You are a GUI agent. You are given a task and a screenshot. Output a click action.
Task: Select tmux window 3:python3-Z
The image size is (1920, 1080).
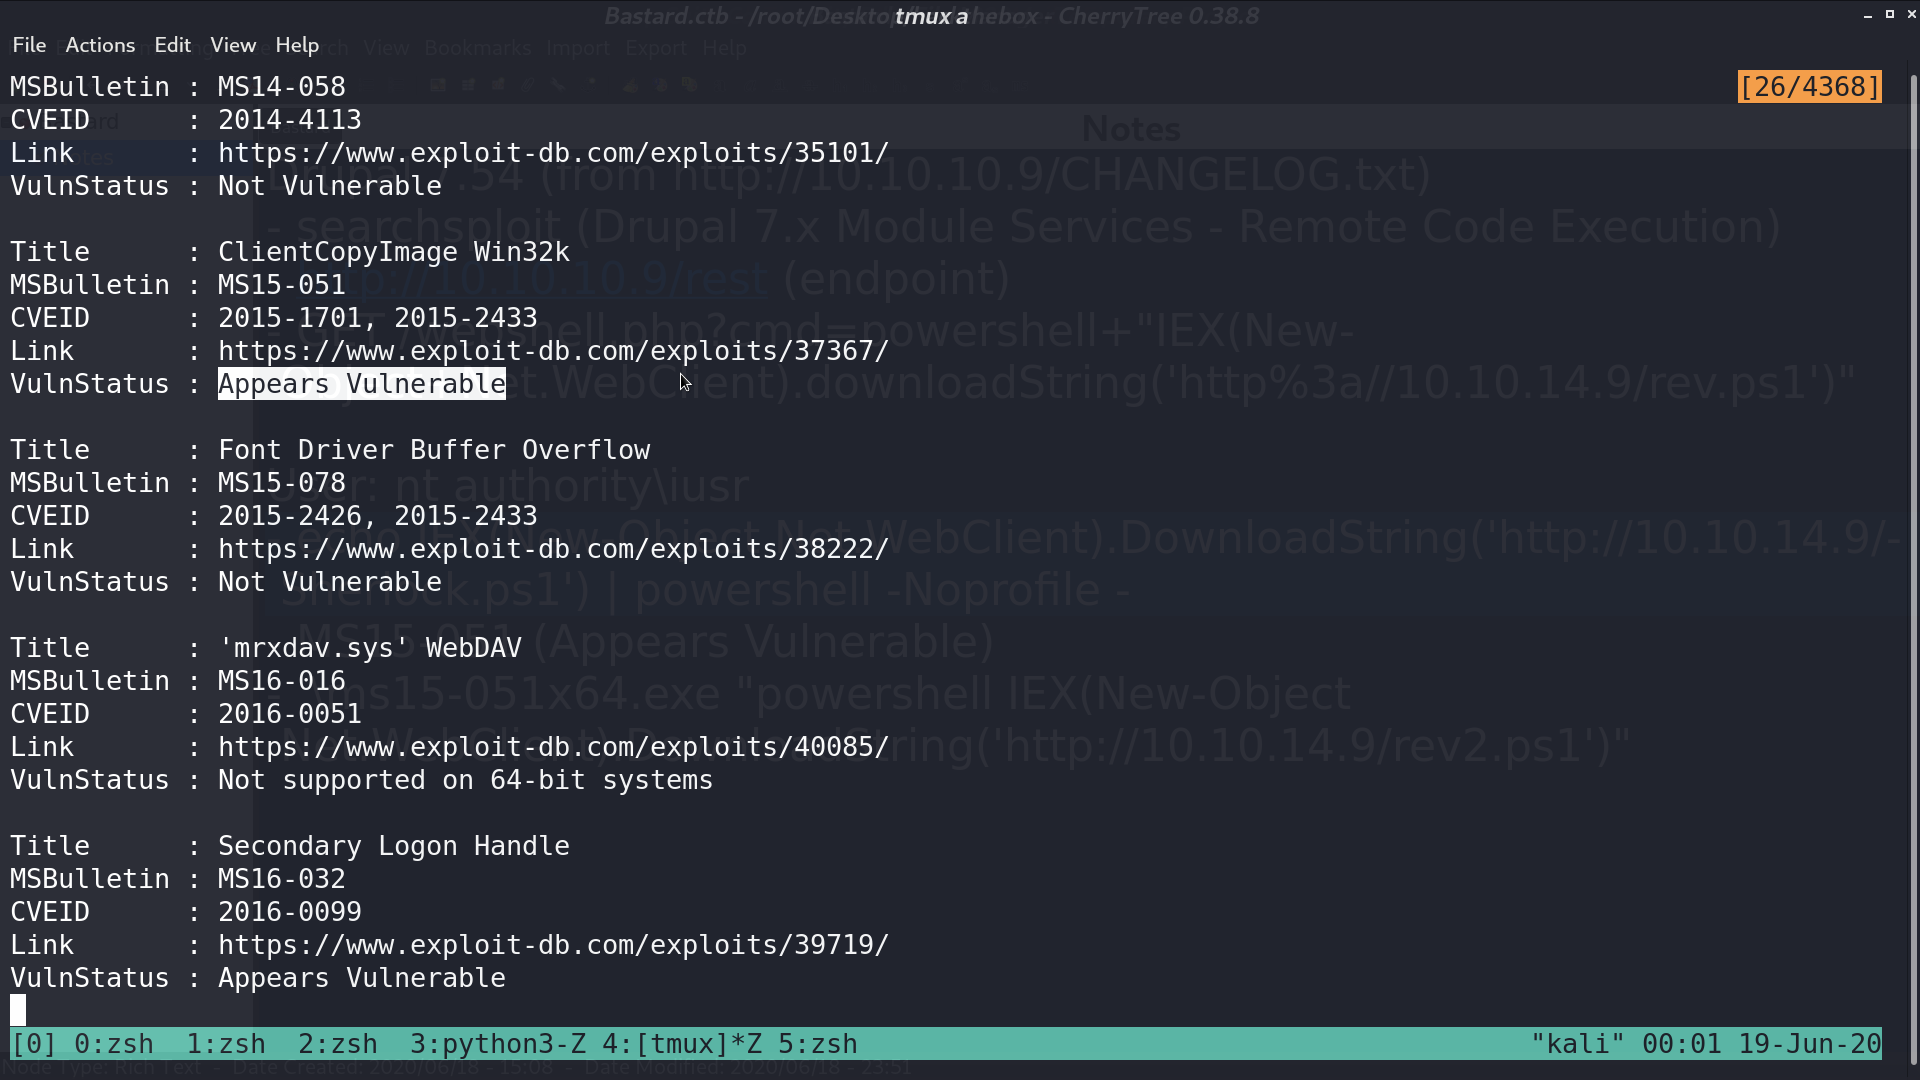coord(498,1044)
